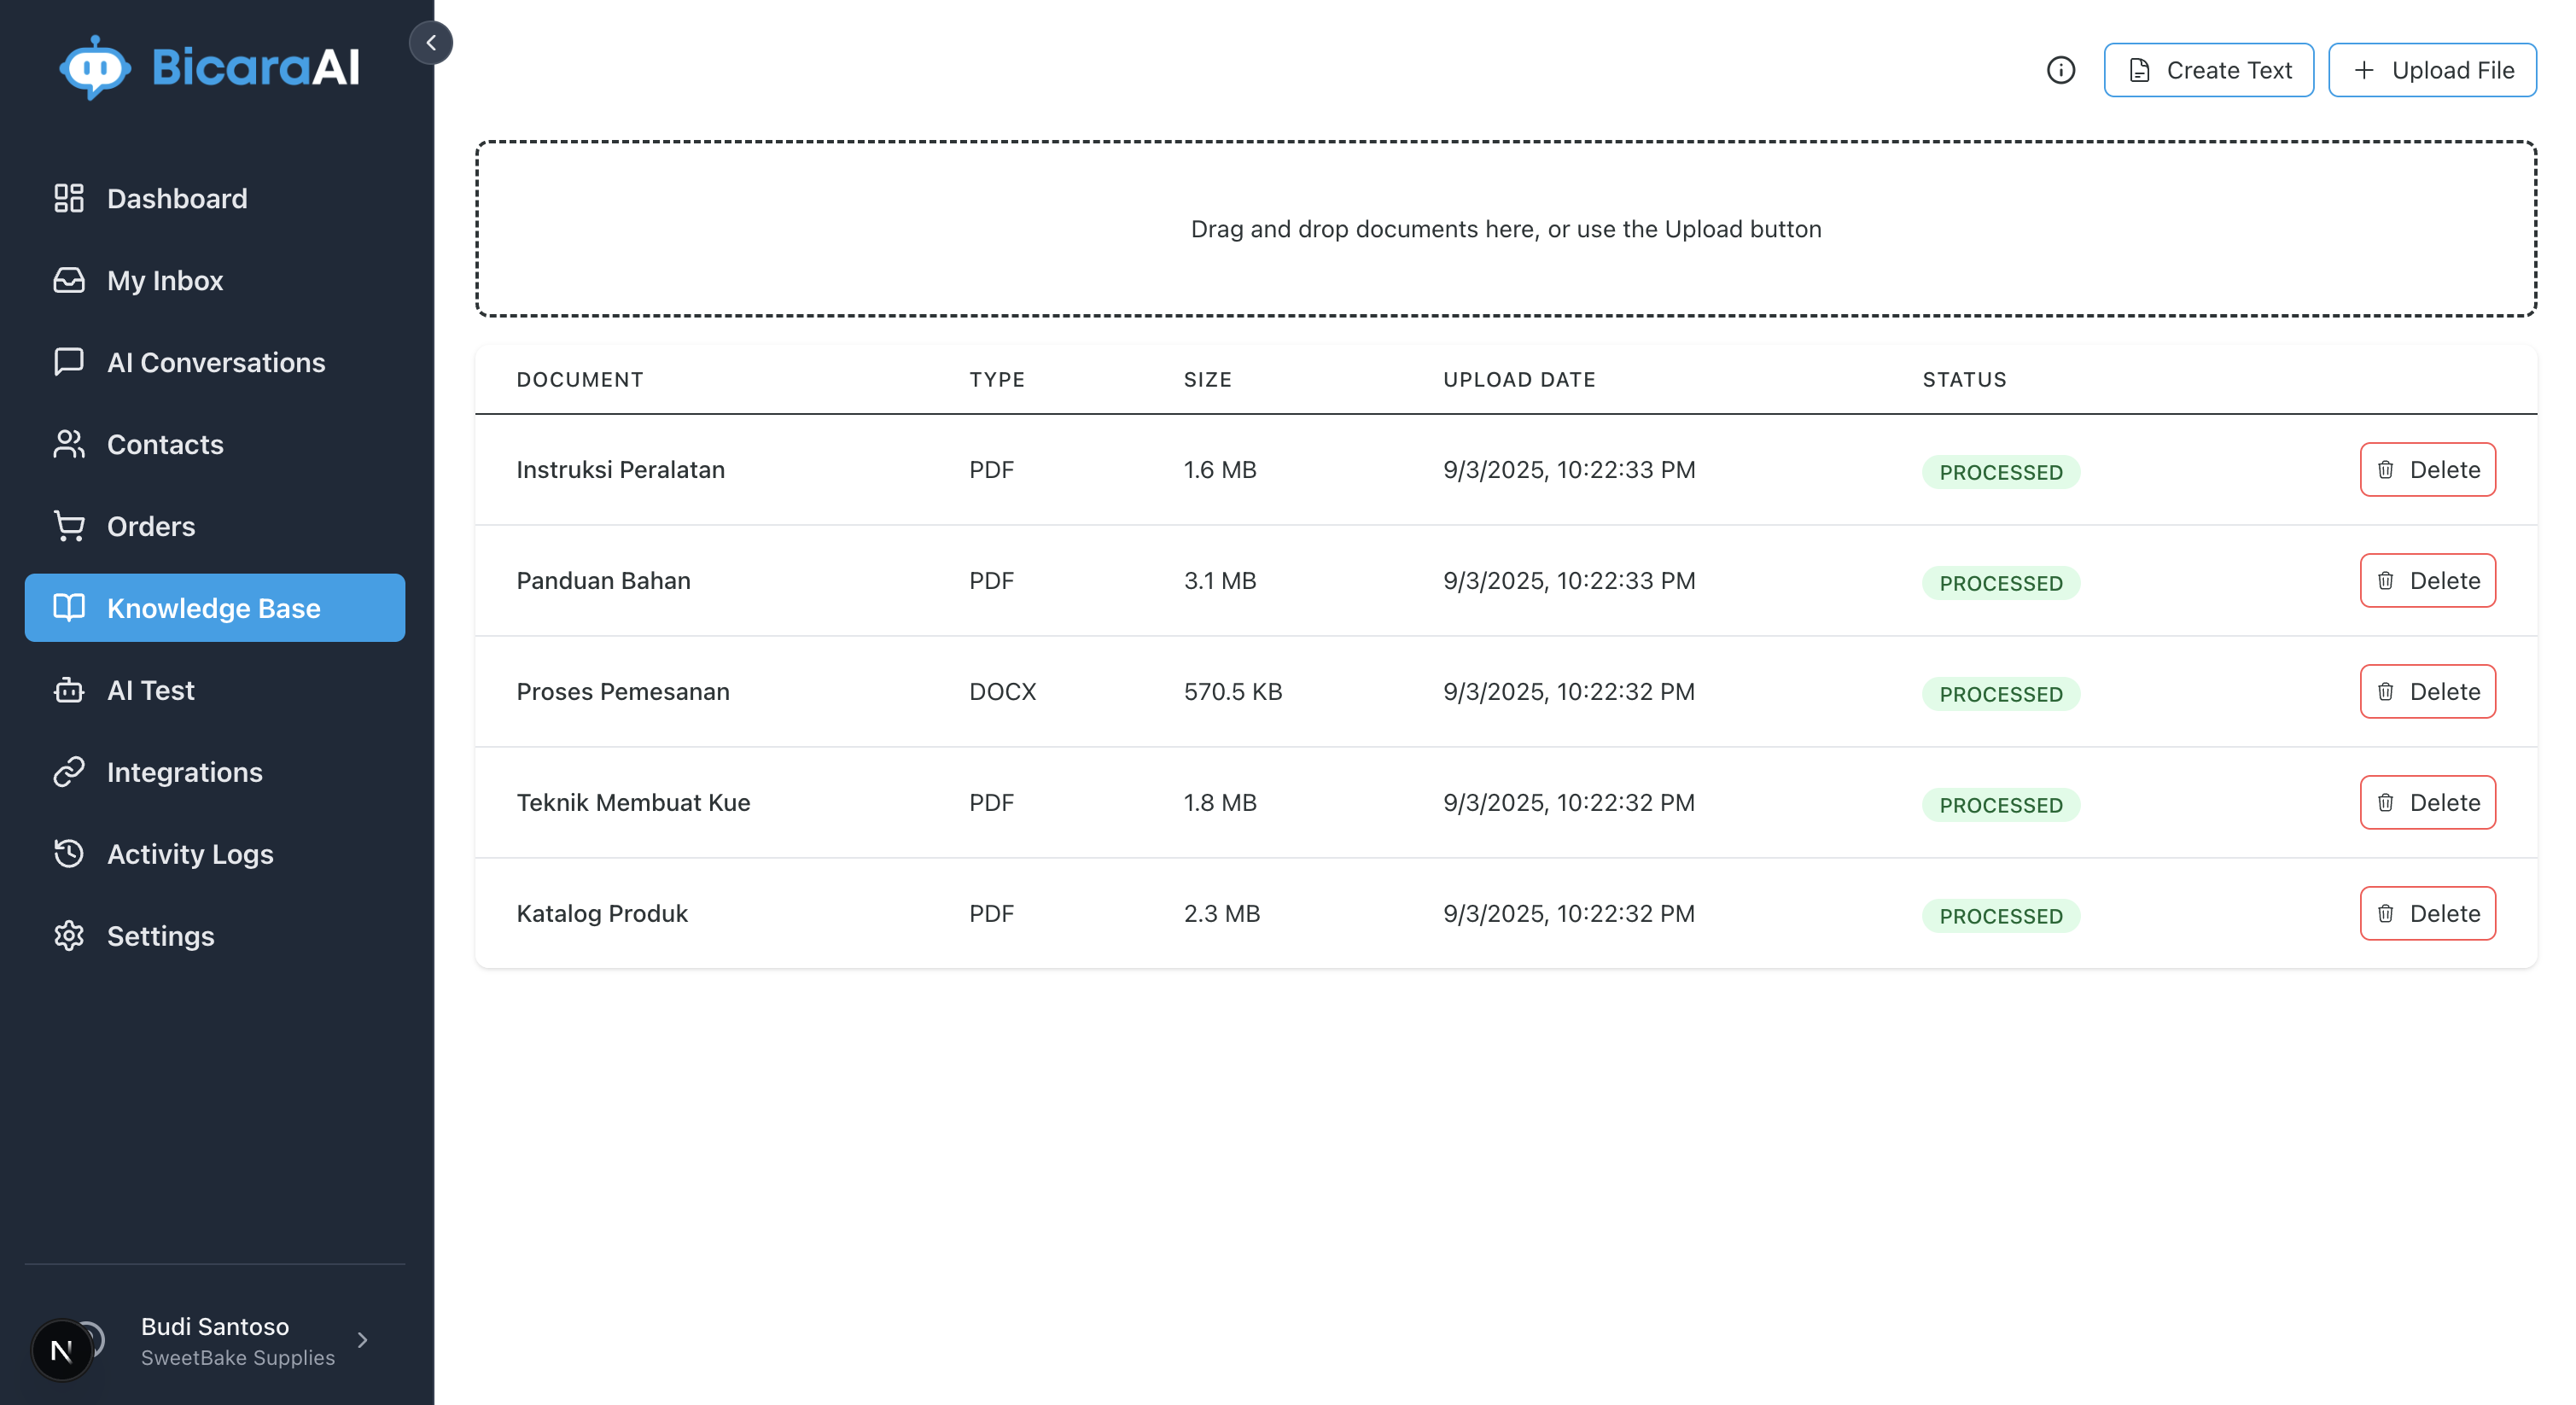Click the Contacts people icon
Image resolution: width=2576 pixels, height=1405 pixels.
(x=68, y=444)
